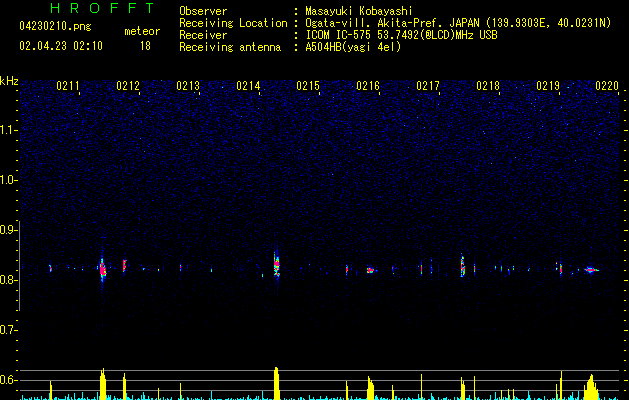The width and height of the screenshot is (629, 400).
Task: Click the tall yellow power peak after 0214
Action: coord(276,383)
